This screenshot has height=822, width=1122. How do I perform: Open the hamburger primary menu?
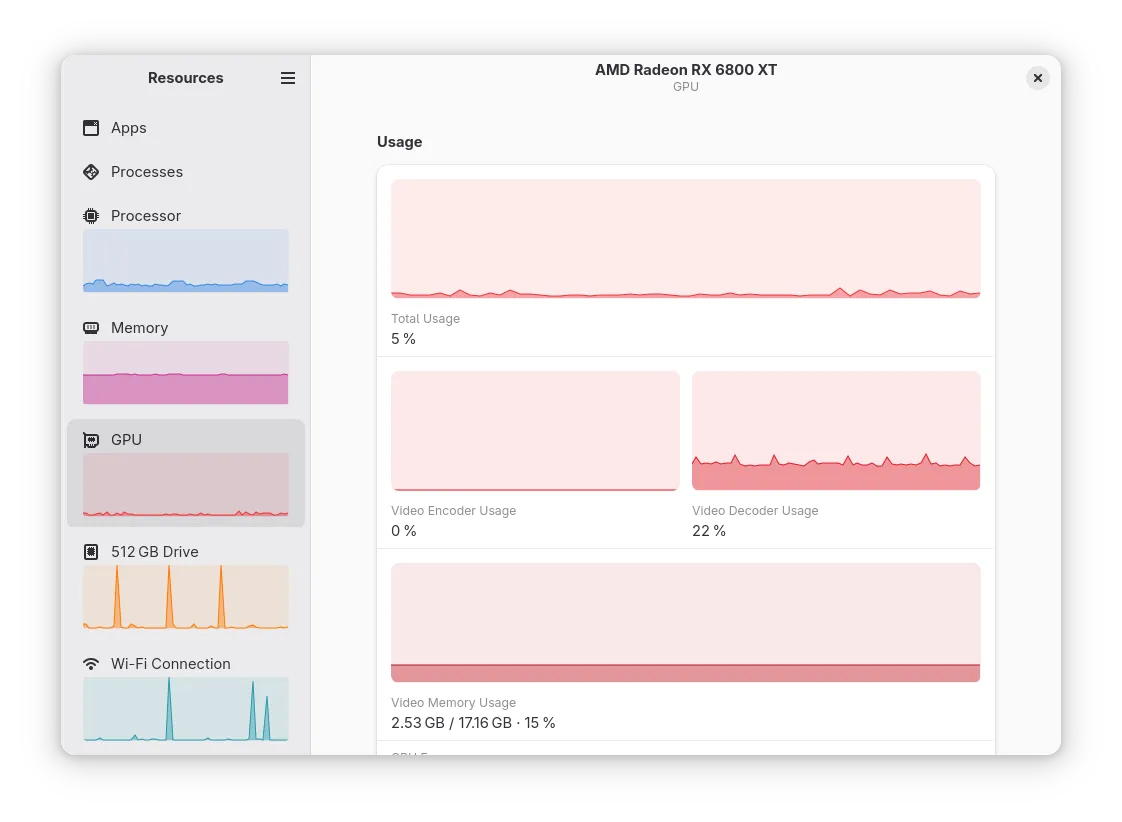pos(288,78)
